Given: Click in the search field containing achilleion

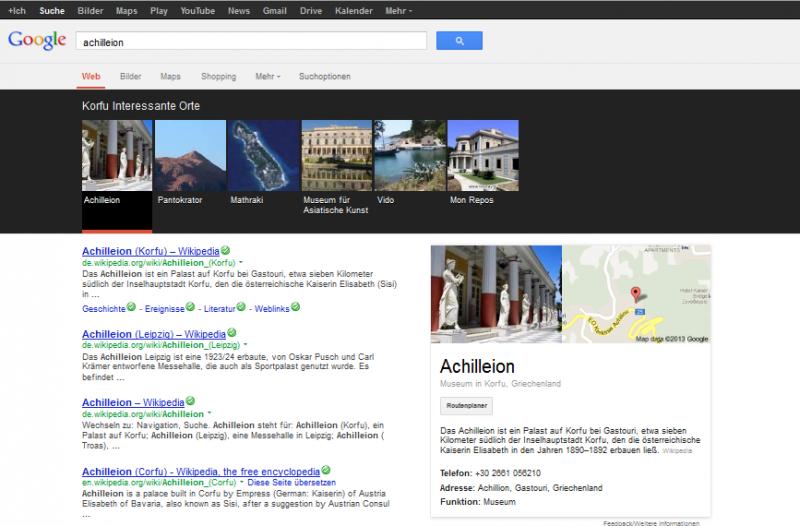Looking at the screenshot, I should point(251,41).
